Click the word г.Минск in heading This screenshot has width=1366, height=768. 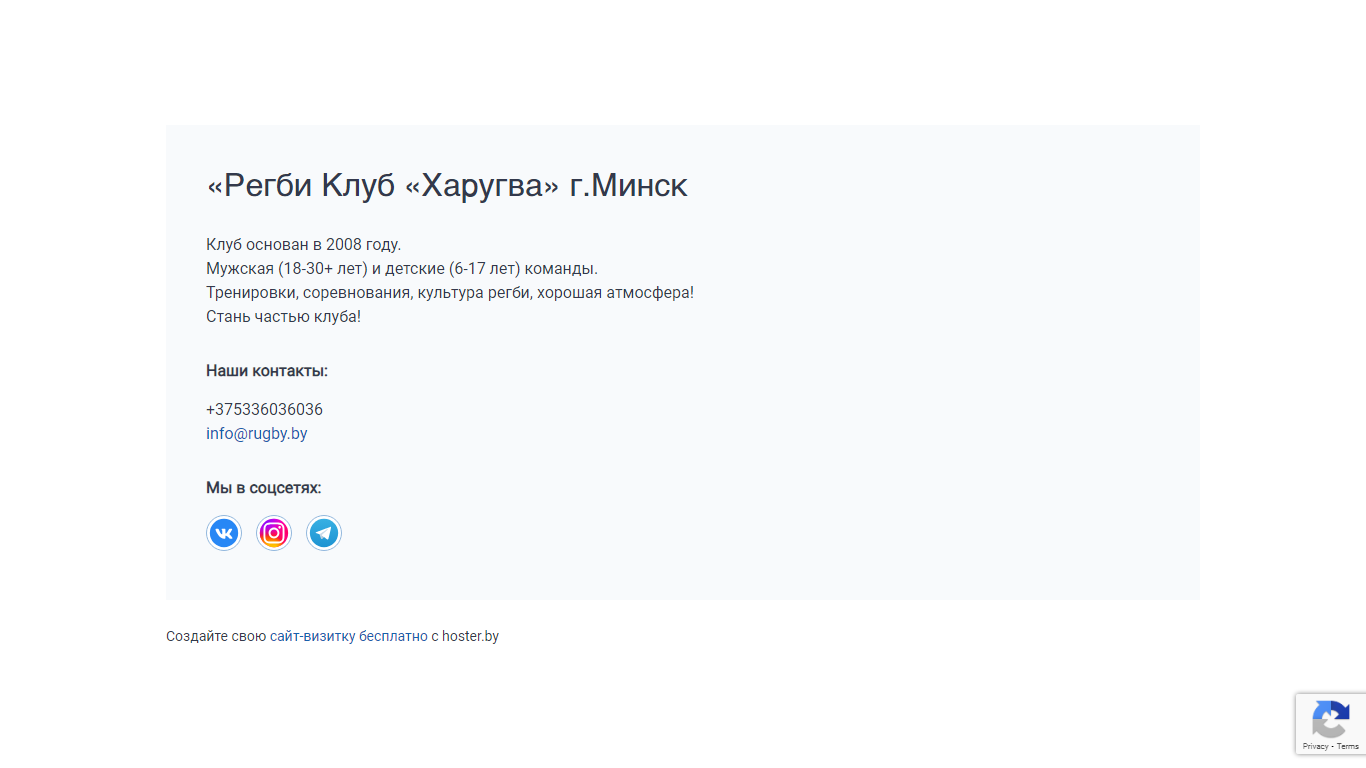point(628,185)
